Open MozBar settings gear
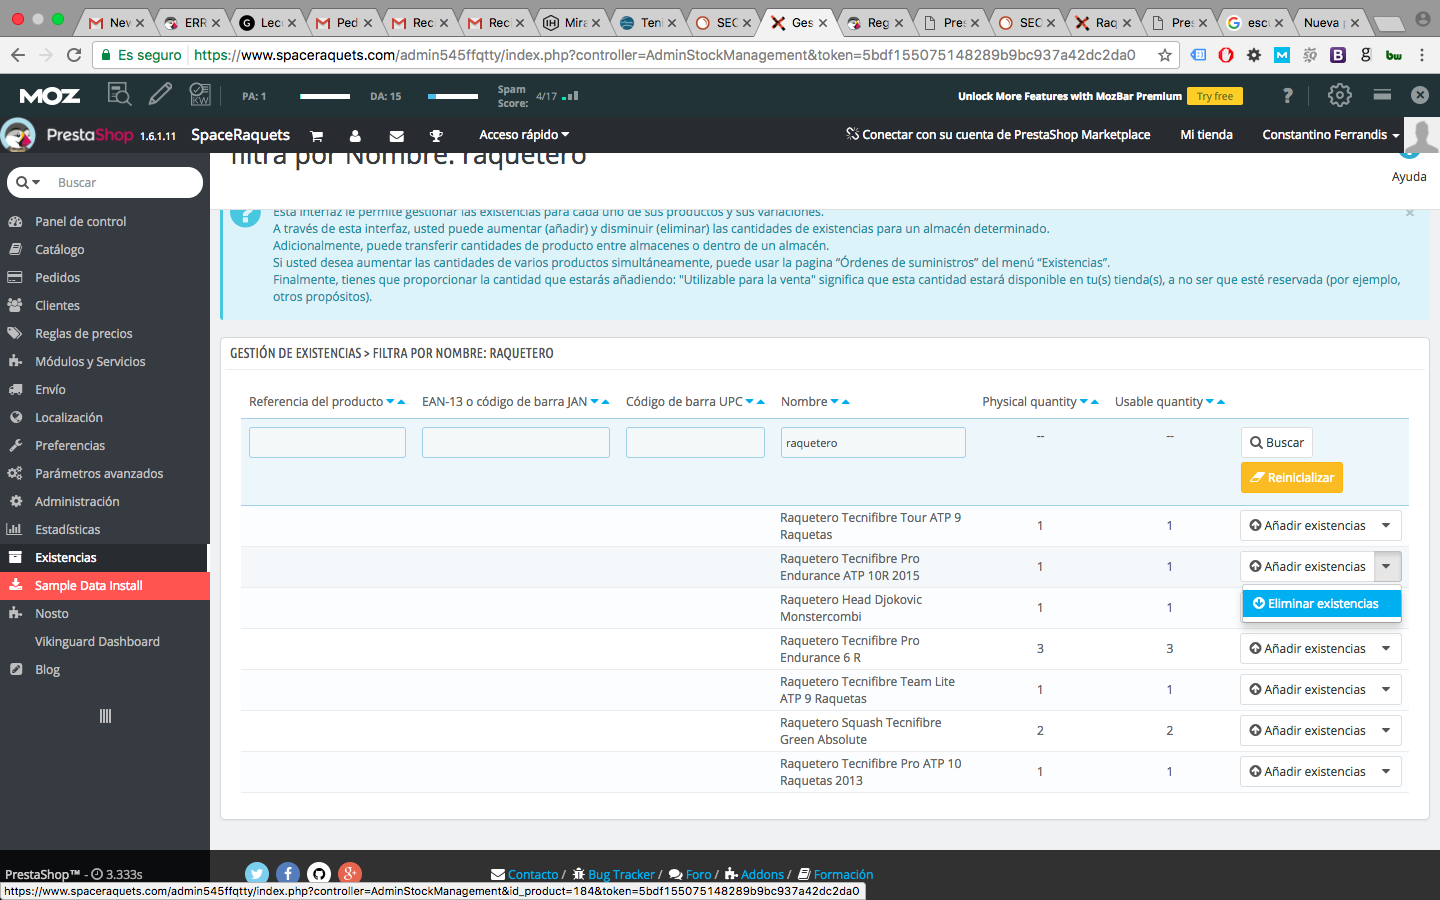The width and height of the screenshot is (1440, 900). pyautogui.click(x=1339, y=95)
